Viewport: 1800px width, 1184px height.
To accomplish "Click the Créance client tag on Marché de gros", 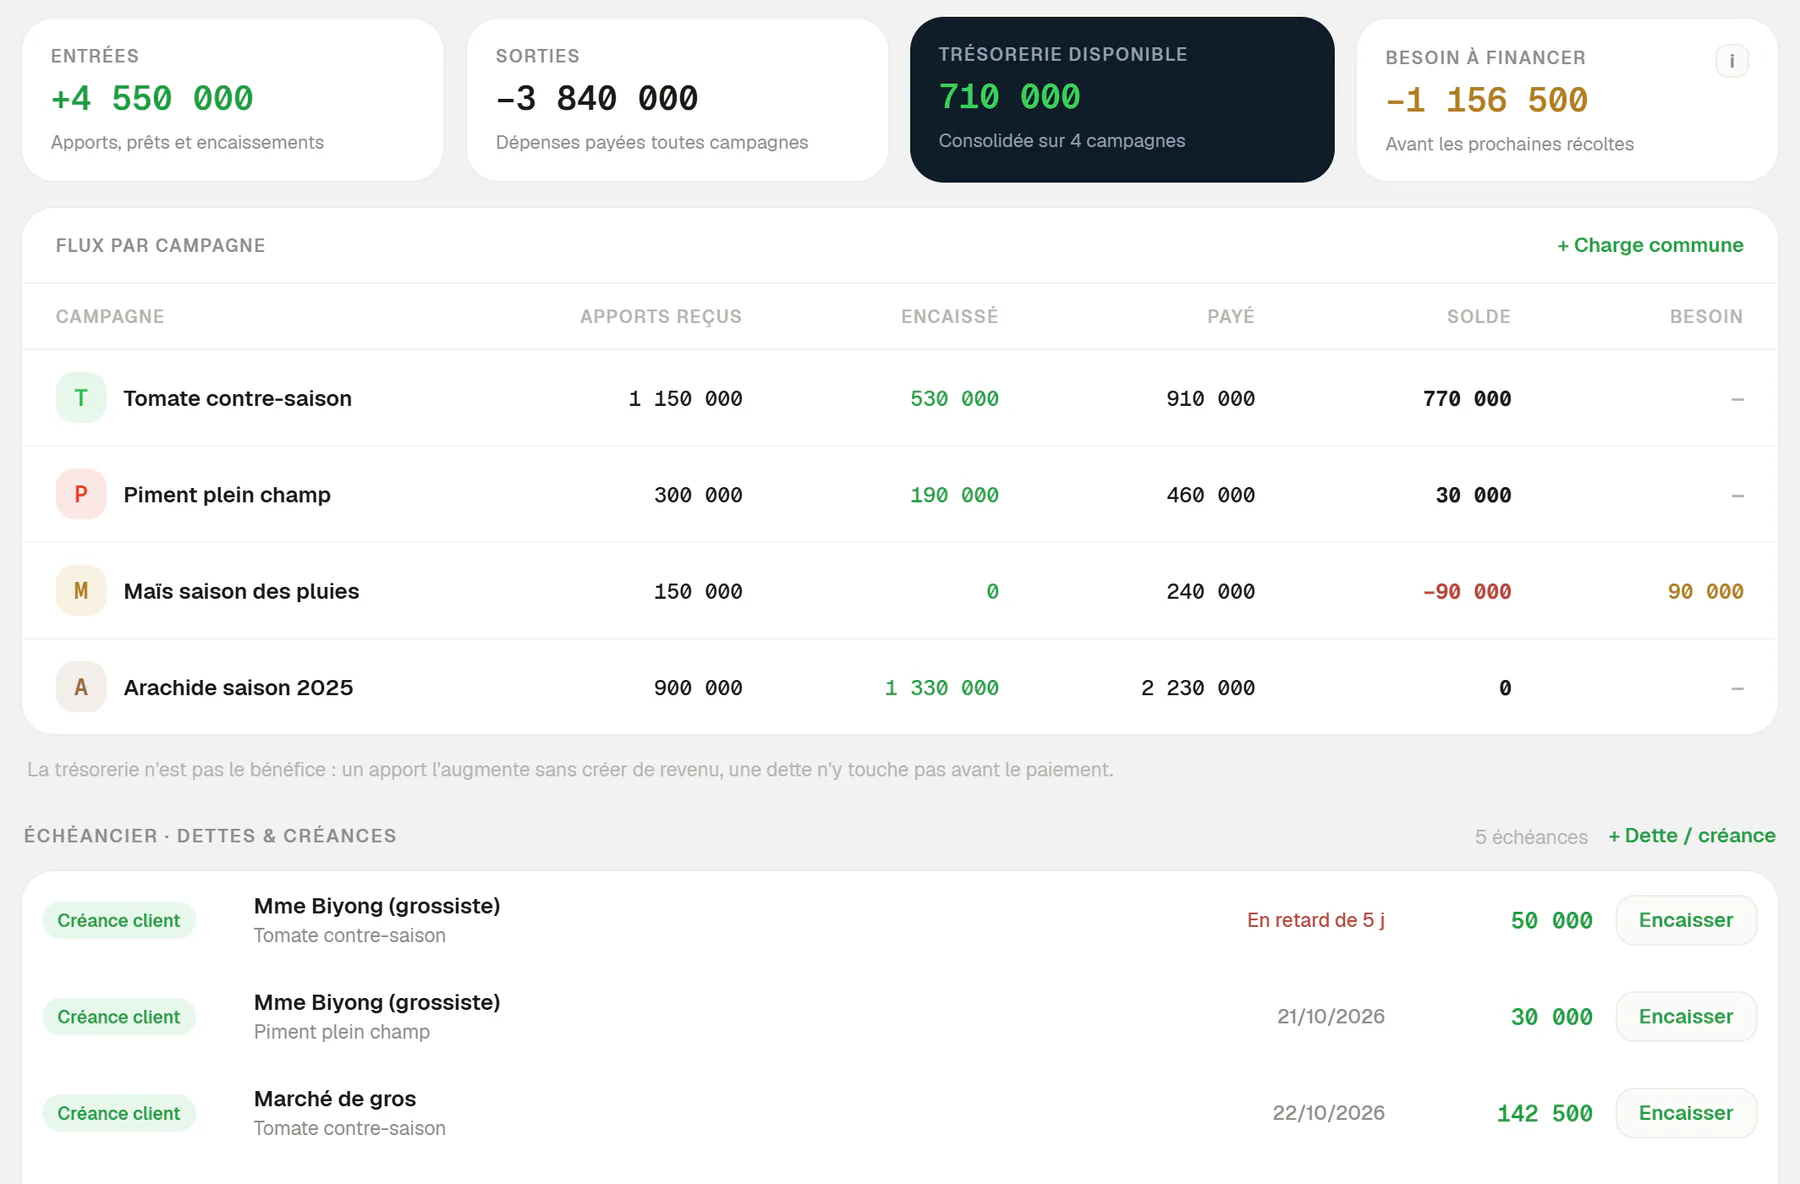I will (x=119, y=1113).
